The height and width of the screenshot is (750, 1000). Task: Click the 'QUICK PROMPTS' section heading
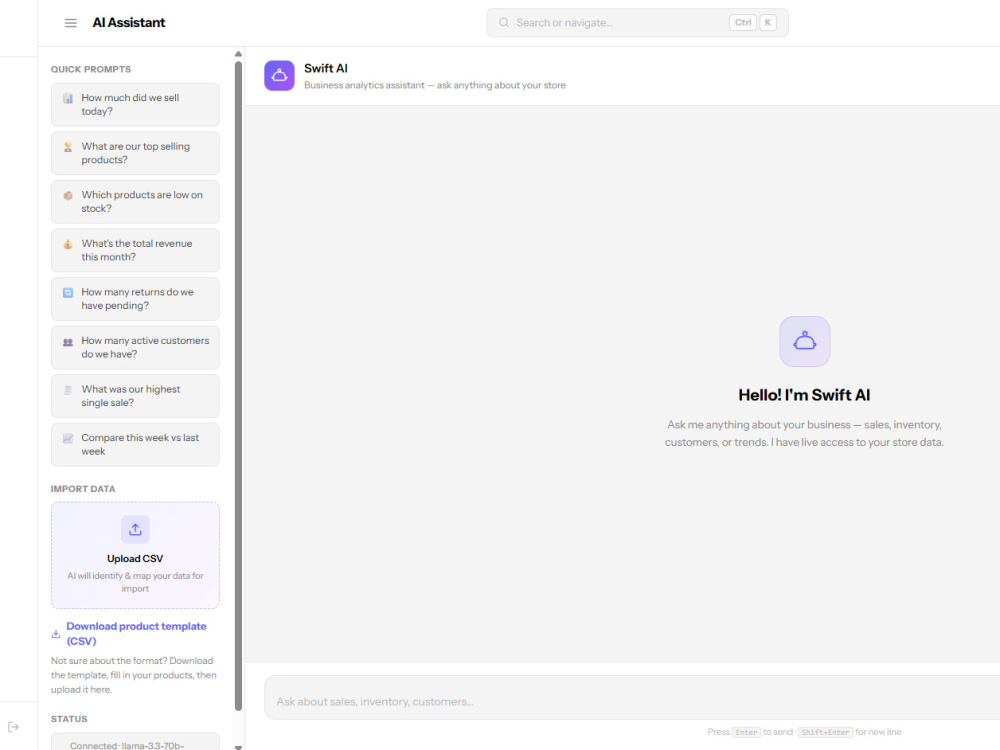pos(91,69)
